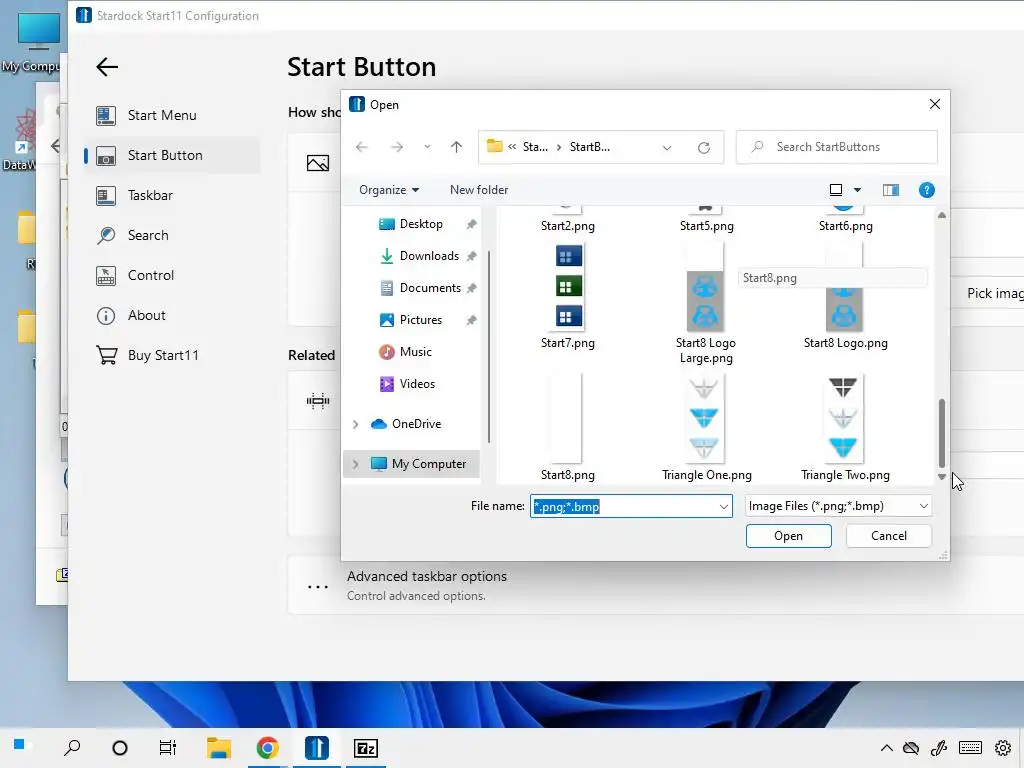Viewport: 1024px width, 768px height.
Task: Select Videos in the navigation pane
Action: click(417, 384)
